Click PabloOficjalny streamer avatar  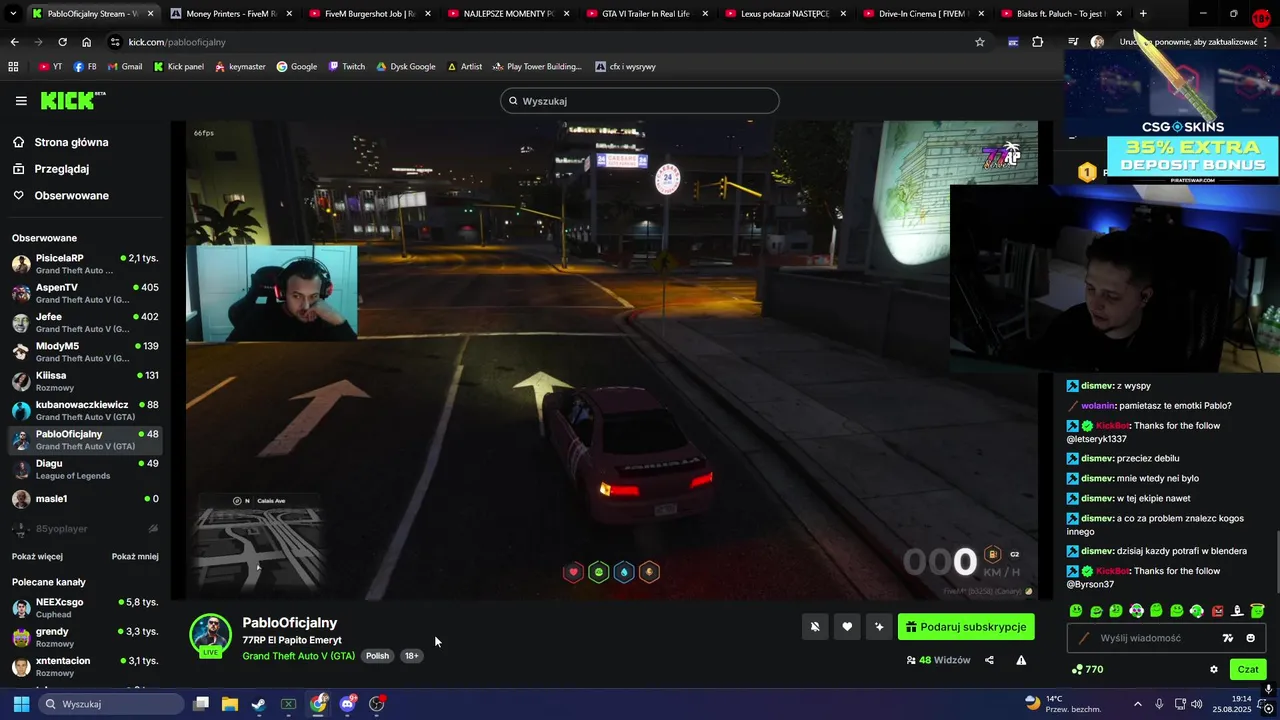211,635
